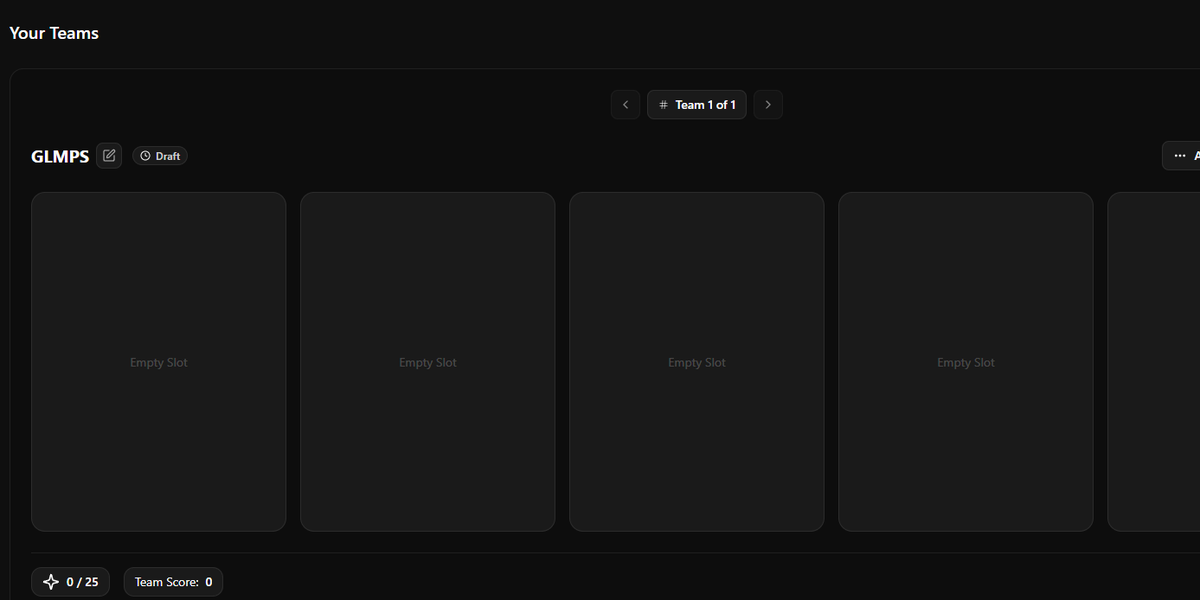Click the Your Teams heading
Screen dimensions: 1200x600
click(x=54, y=33)
